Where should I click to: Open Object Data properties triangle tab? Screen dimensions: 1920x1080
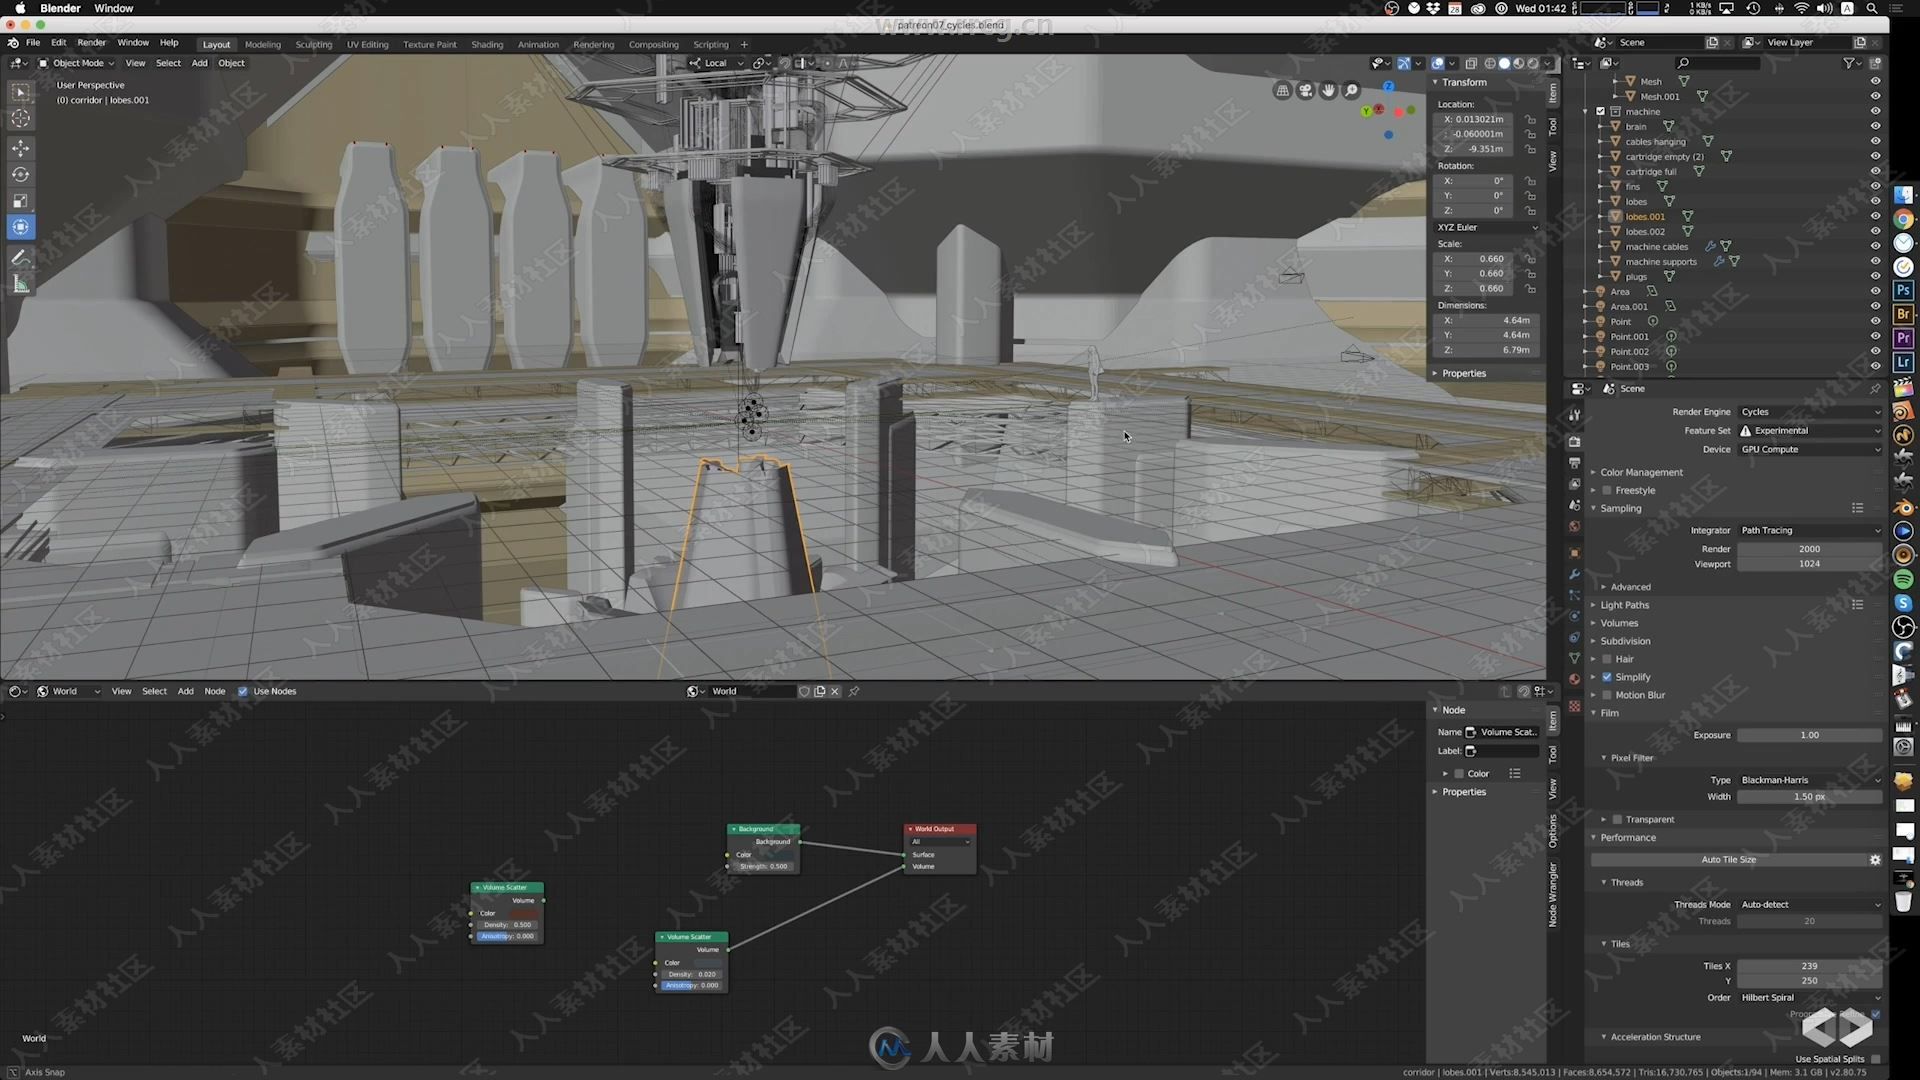click(1574, 658)
